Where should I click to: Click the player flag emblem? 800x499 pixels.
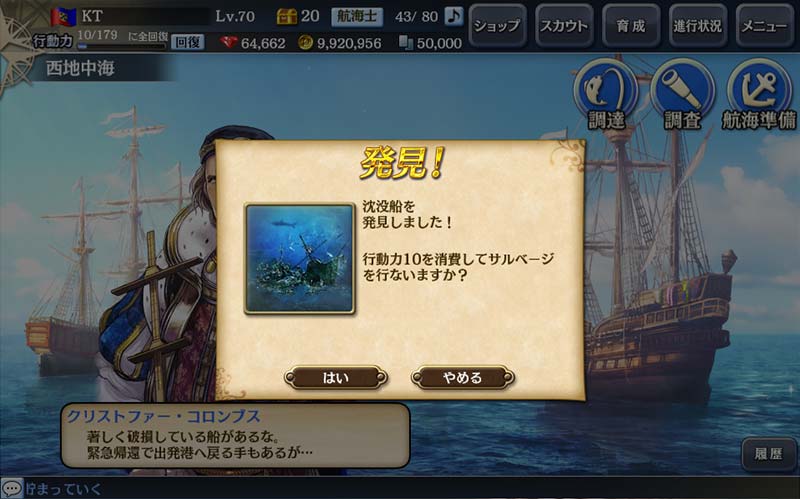tap(63, 17)
